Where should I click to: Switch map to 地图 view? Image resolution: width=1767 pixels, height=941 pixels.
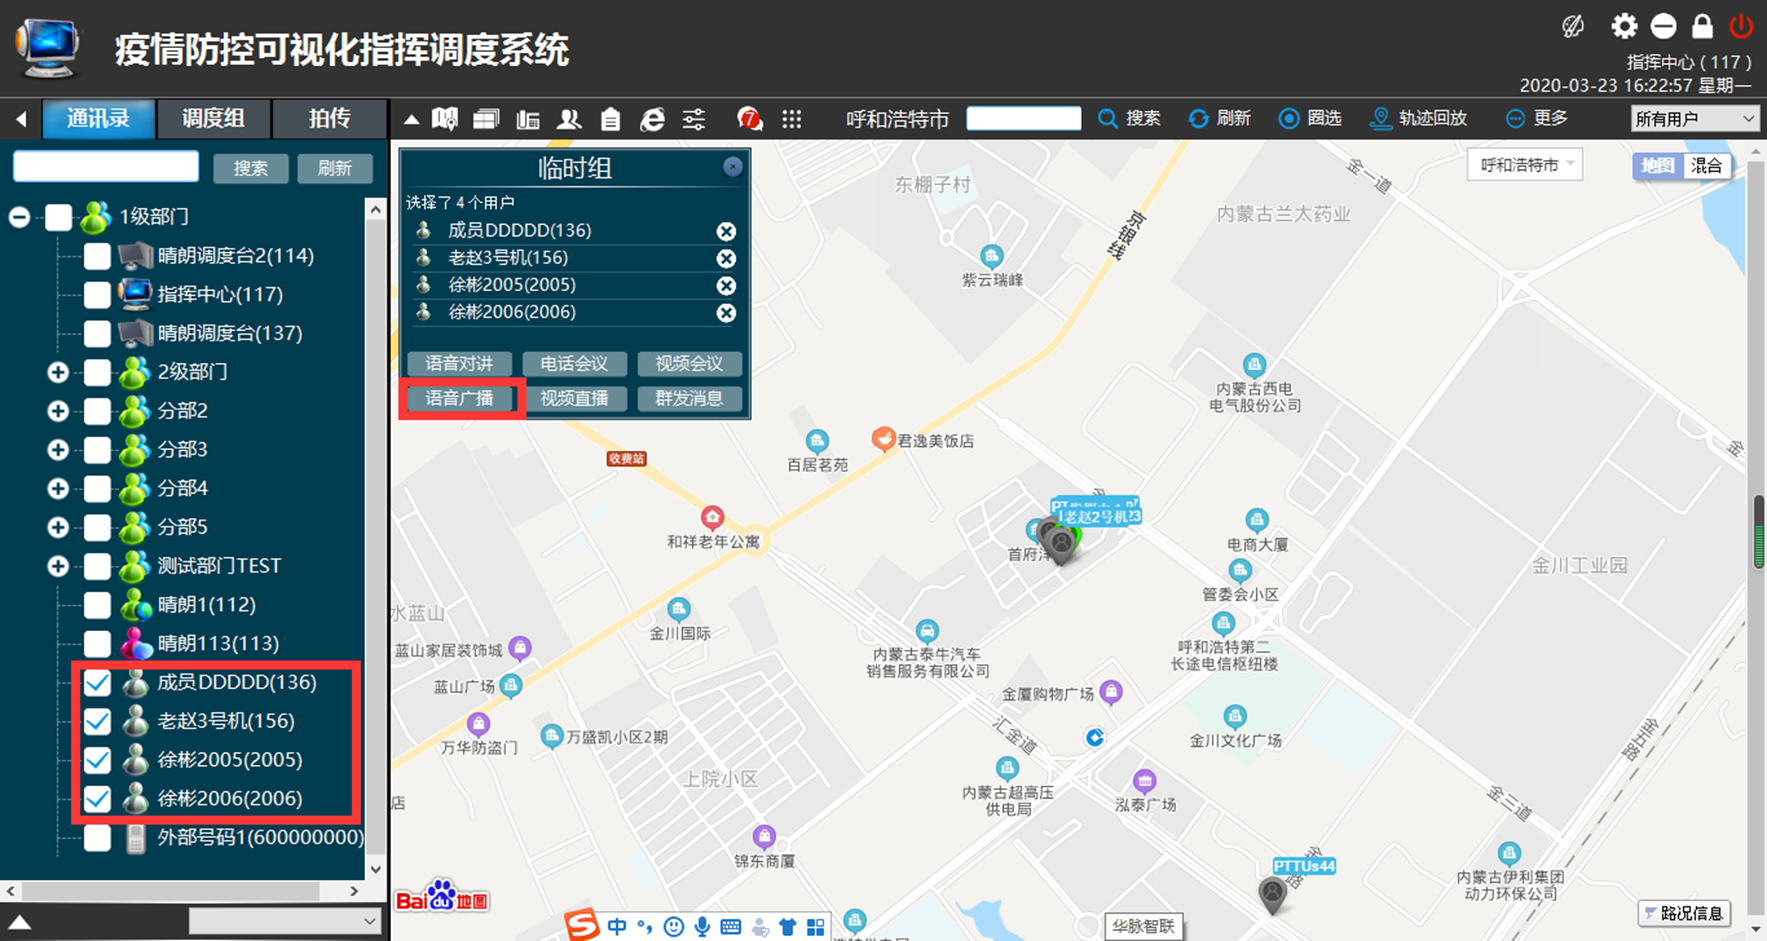1657,166
